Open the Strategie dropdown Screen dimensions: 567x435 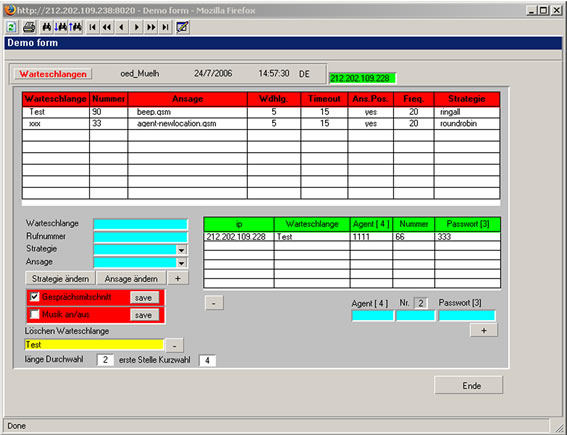(x=182, y=250)
